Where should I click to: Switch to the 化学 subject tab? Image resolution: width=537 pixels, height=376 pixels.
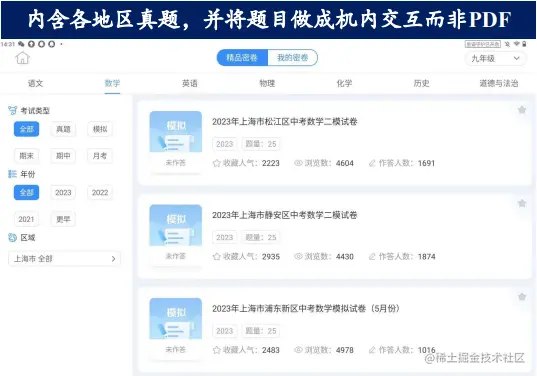[344, 83]
